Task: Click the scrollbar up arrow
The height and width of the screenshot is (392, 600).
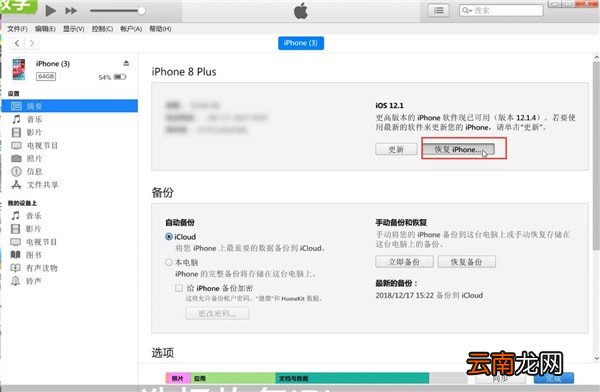Action: pos(597,58)
